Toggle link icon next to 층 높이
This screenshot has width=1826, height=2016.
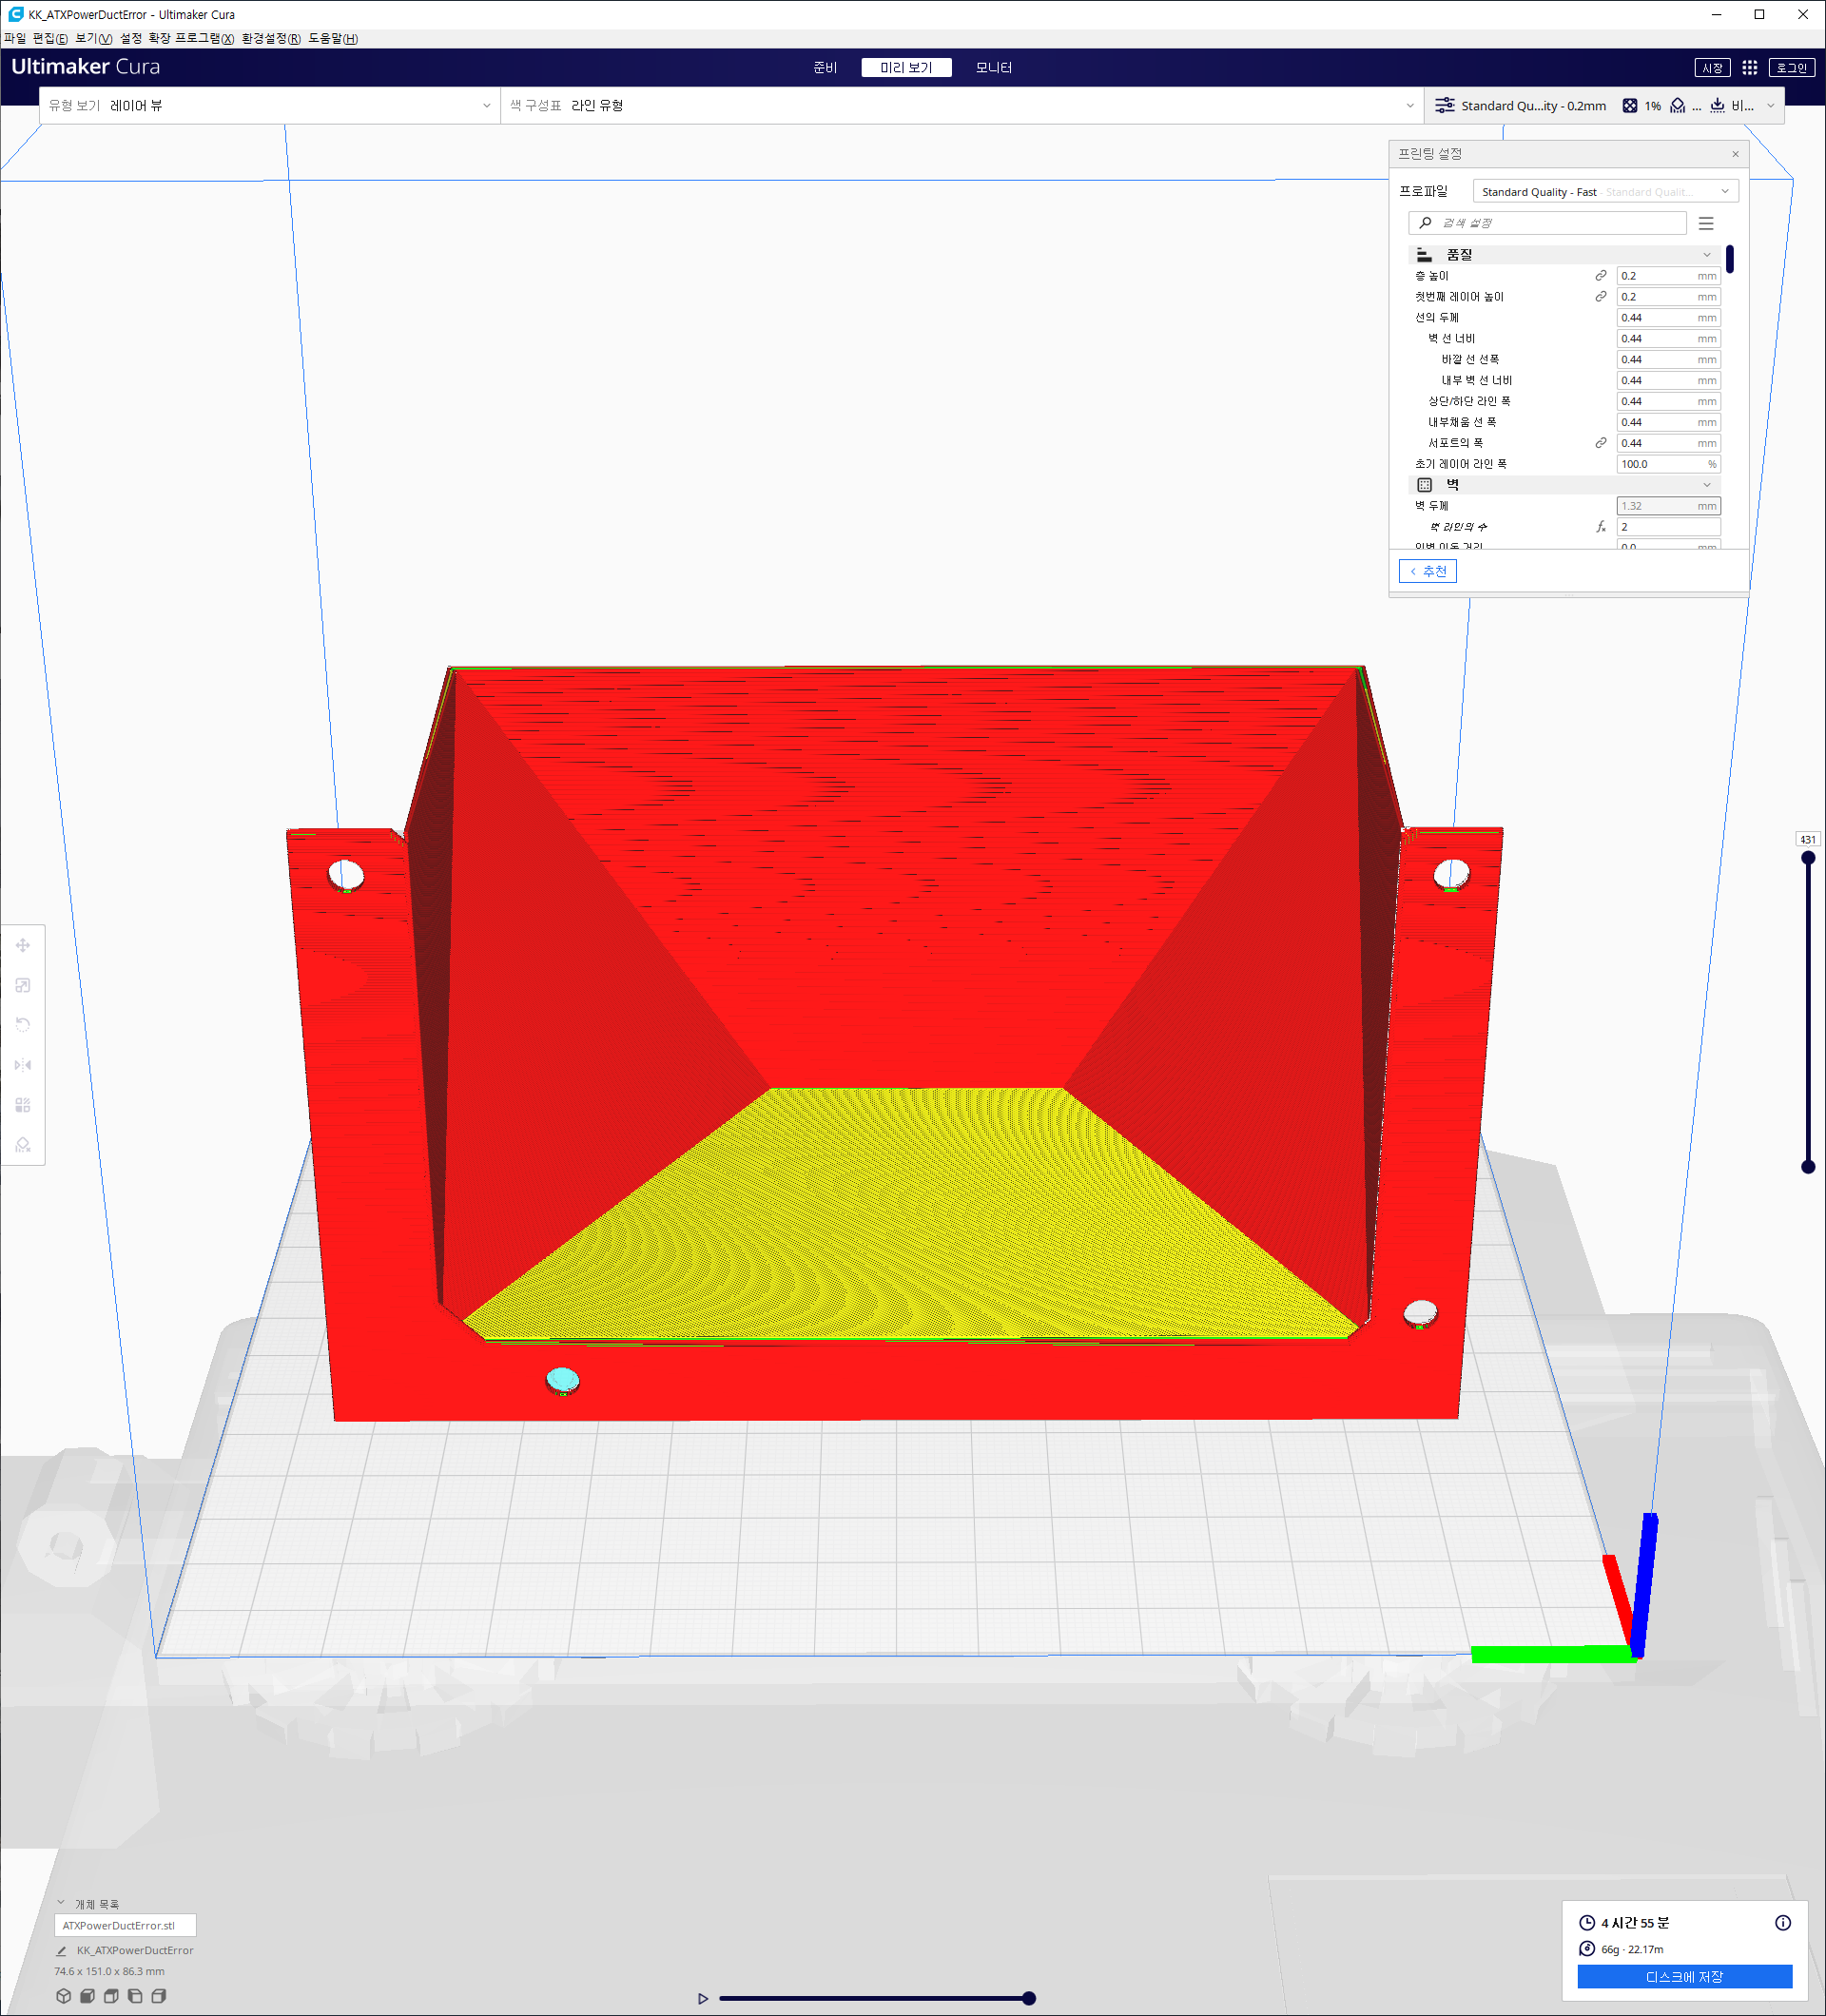click(1601, 276)
